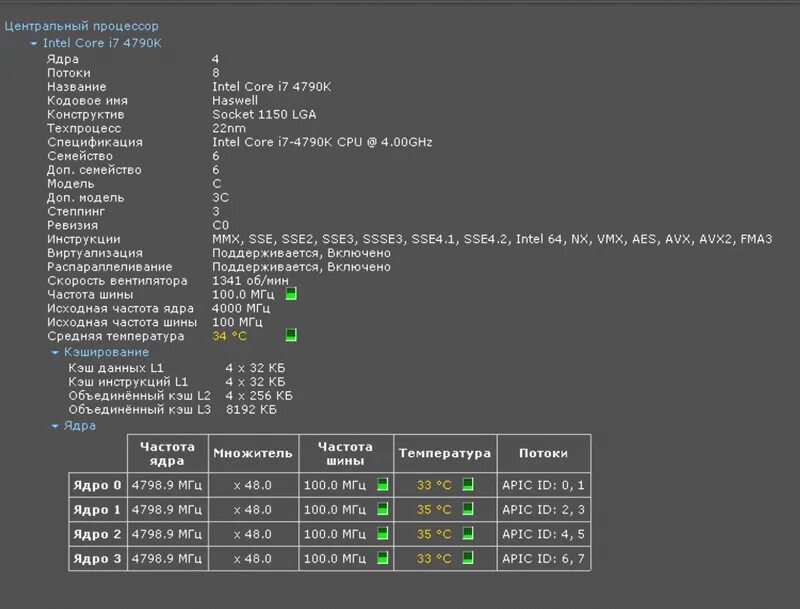Image resolution: width=800 pixels, height=609 pixels.
Task: Click APIC ID: 6, 7 cell
Action: 543,559
